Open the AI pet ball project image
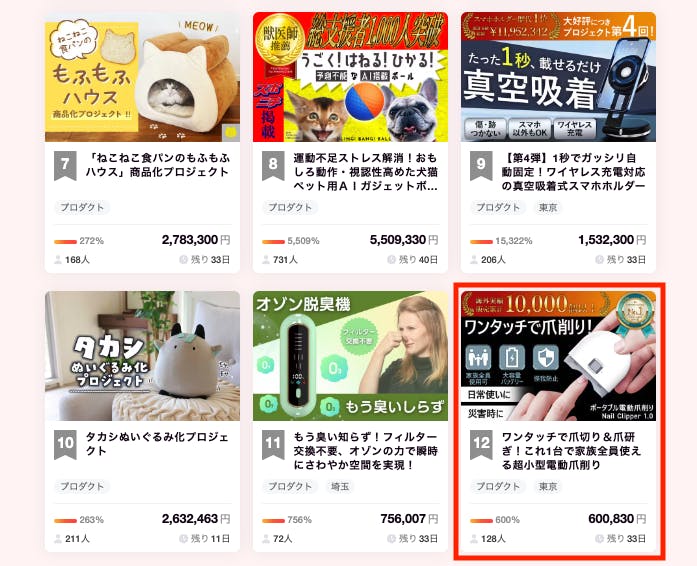Image resolution: width=697 pixels, height=566 pixels. pos(350,77)
